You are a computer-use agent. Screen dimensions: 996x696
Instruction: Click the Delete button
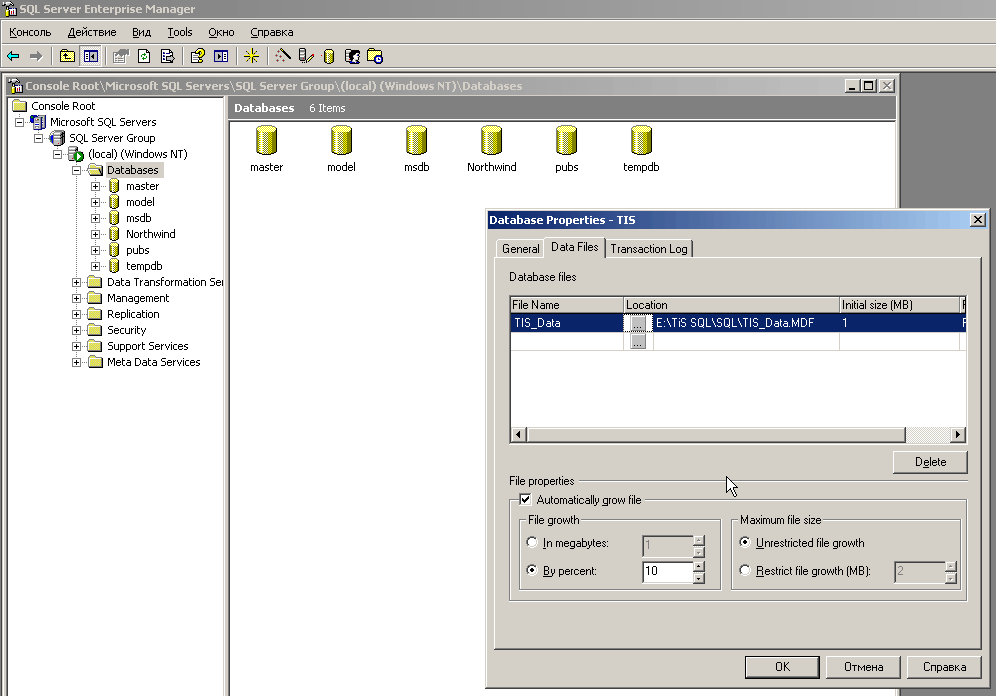coord(930,462)
